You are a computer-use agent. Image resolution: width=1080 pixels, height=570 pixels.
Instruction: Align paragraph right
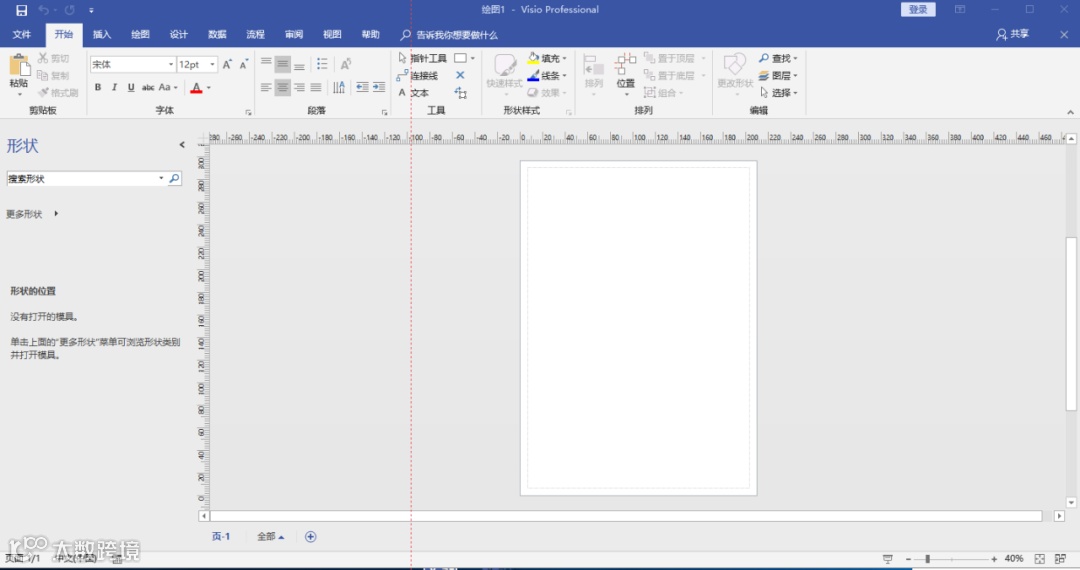299,87
